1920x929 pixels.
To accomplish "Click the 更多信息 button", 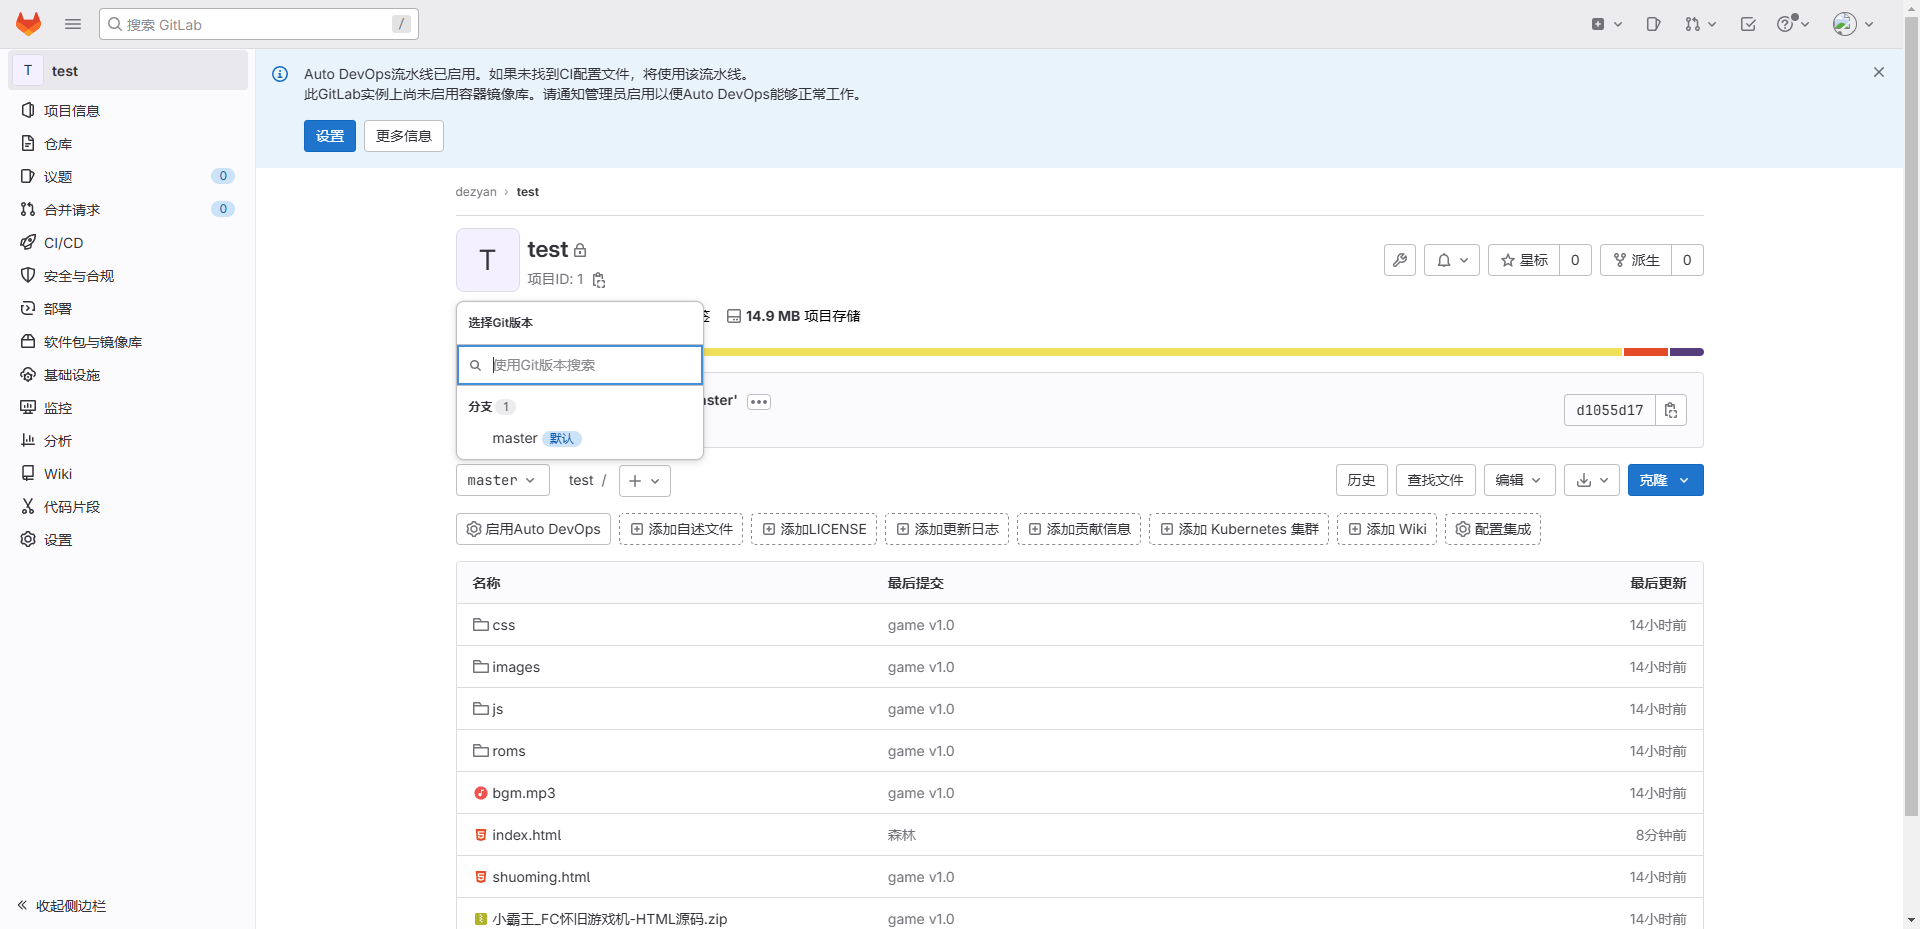I will (x=404, y=136).
